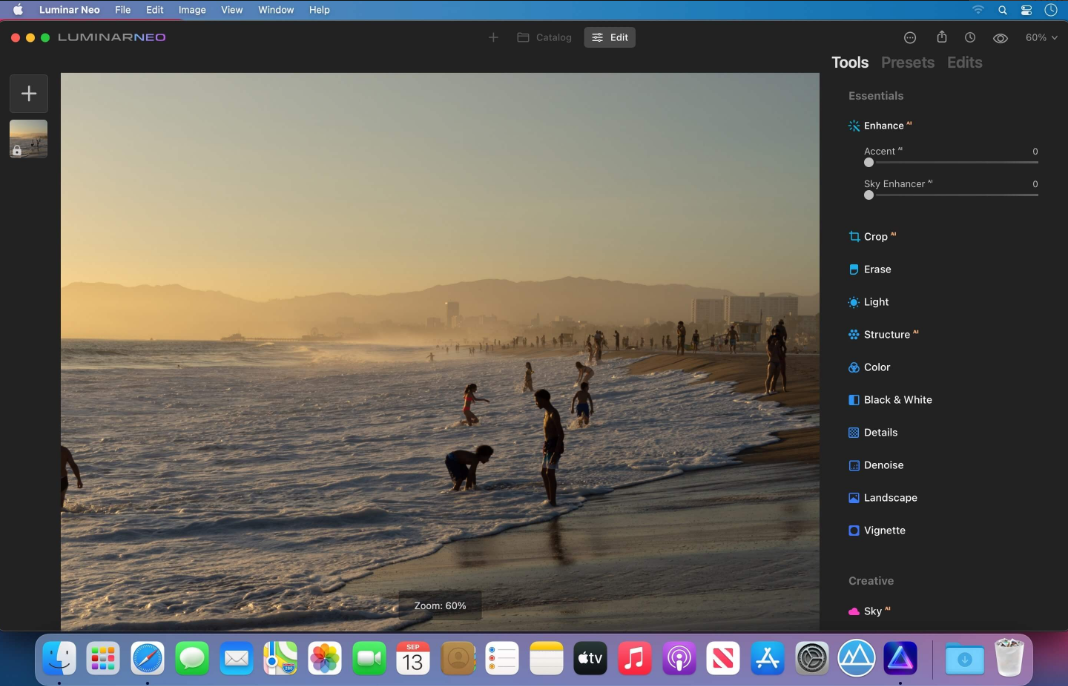Open the Edit menu in menu bar
The image size is (1068, 686).
[x=155, y=10]
